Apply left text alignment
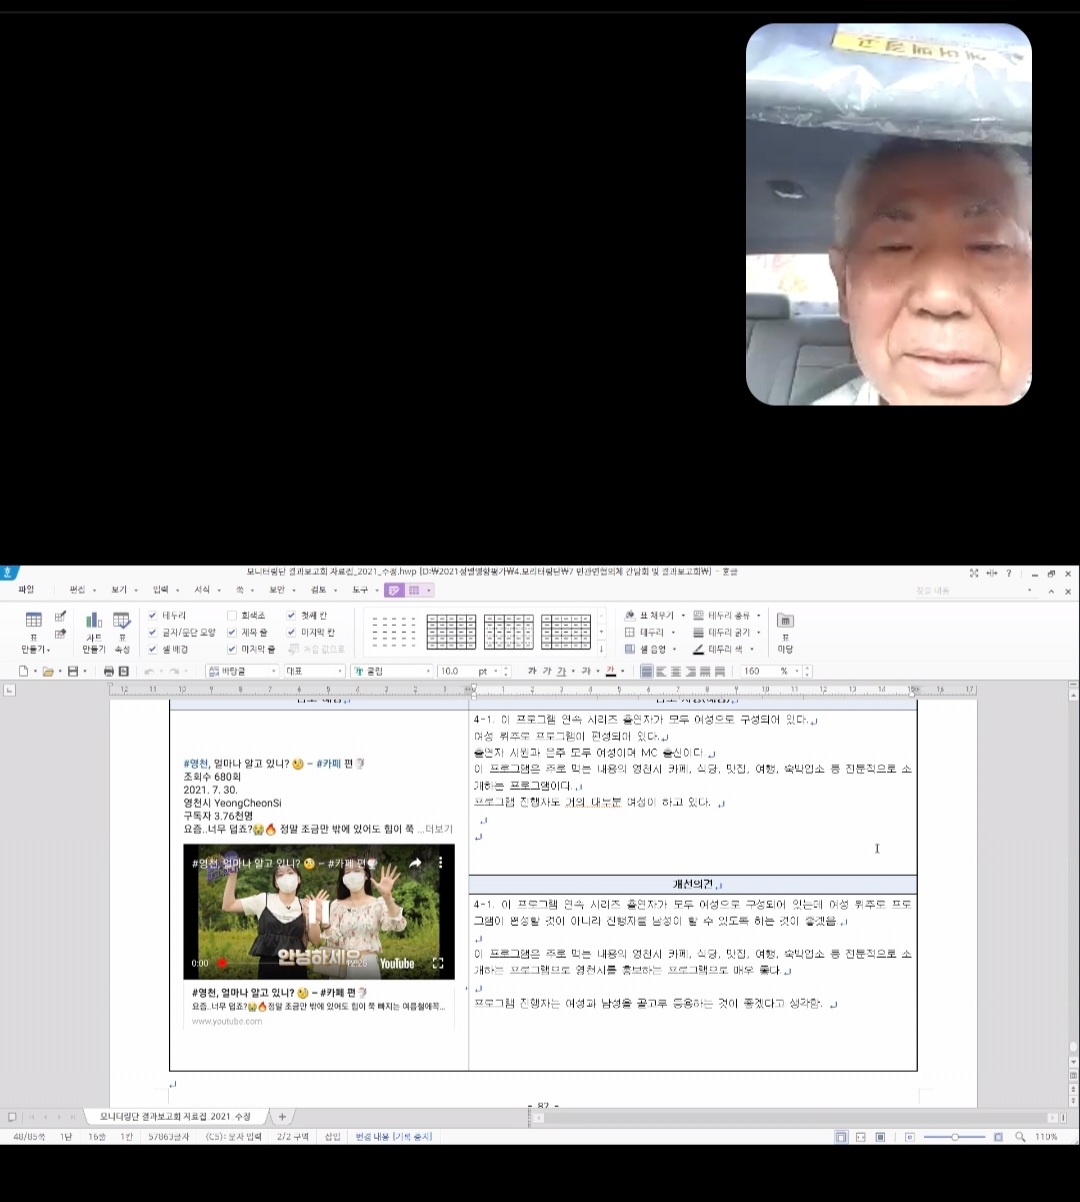 pyautogui.click(x=662, y=671)
